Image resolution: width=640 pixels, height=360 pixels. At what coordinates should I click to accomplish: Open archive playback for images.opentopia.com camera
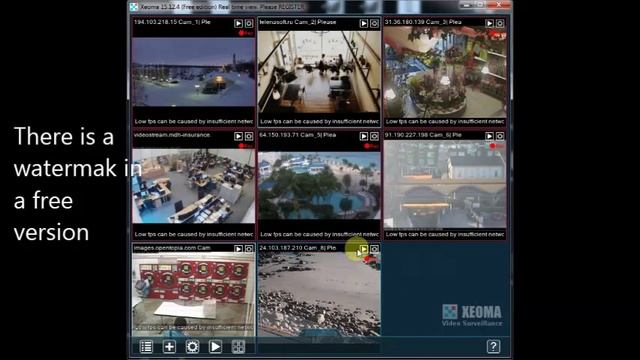[238, 249]
